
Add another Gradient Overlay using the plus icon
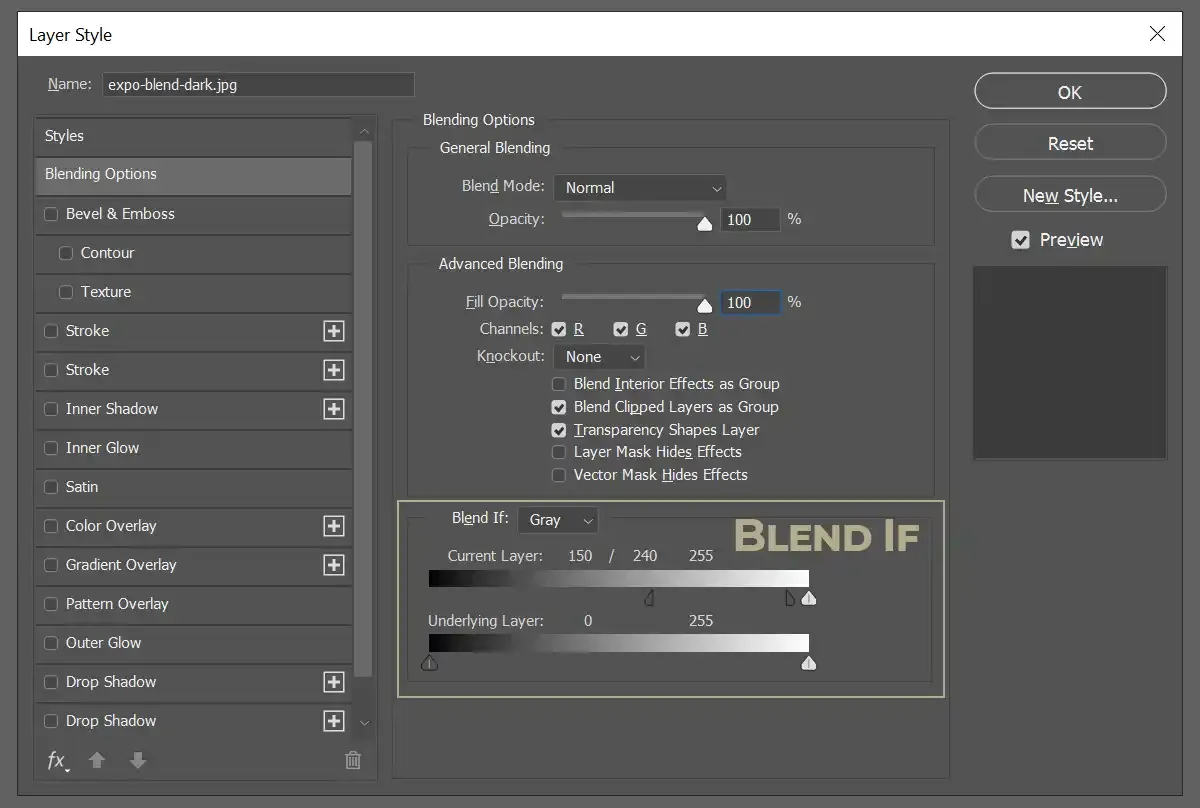click(x=333, y=565)
